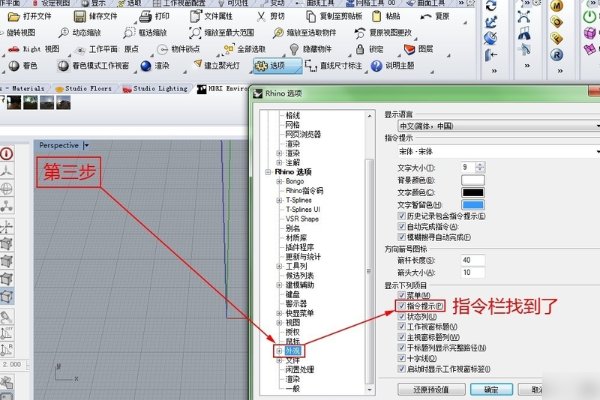
Task: Click the 选项 gear button
Action: click(277, 66)
